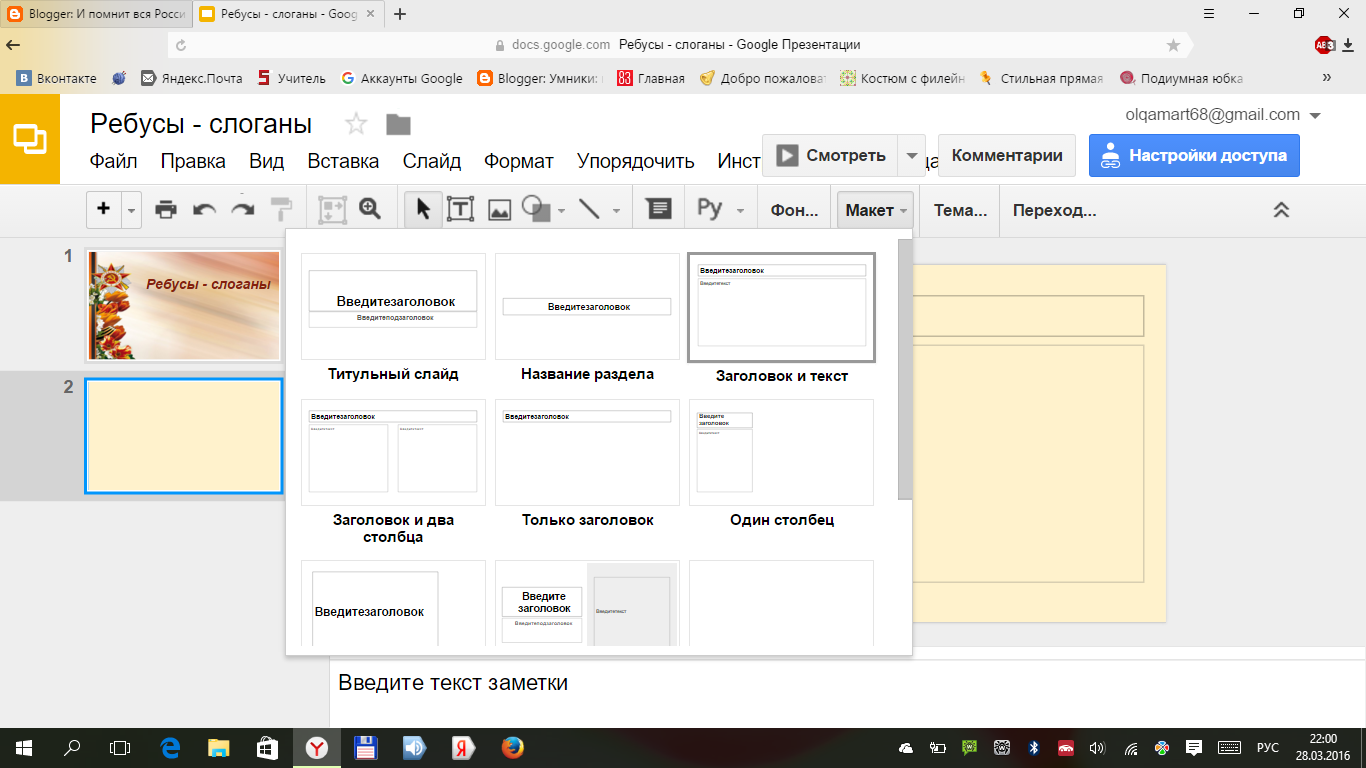Star the presentation Ребусы - слоганы

(x=356, y=124)
